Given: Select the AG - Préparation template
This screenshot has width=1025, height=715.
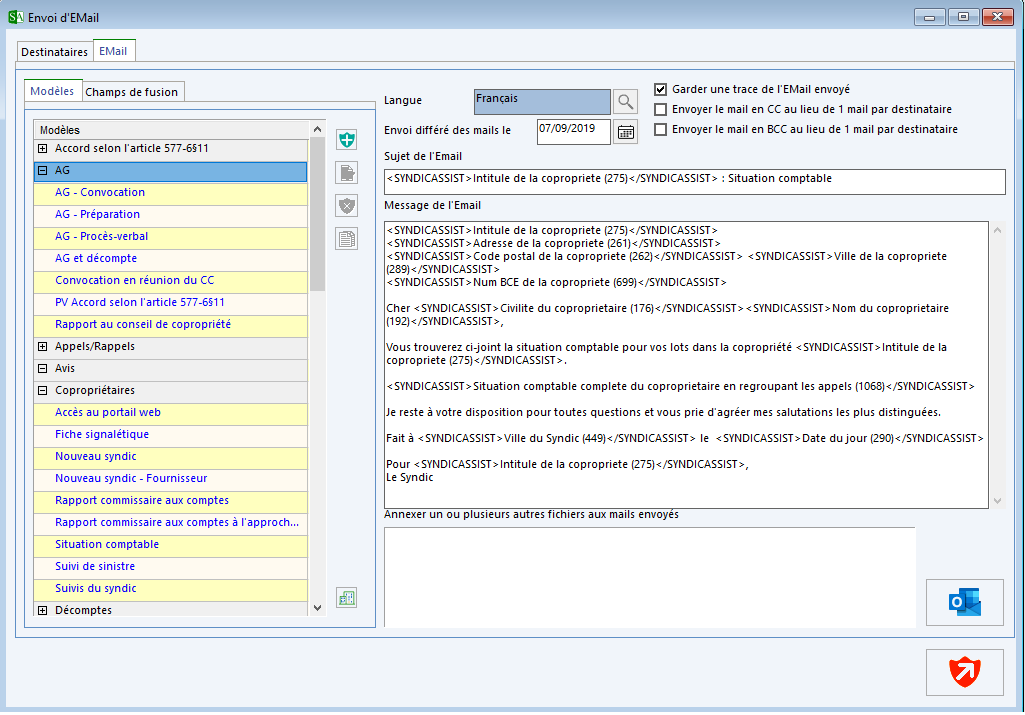Looking at the screenshot, I should pos(171,214).
